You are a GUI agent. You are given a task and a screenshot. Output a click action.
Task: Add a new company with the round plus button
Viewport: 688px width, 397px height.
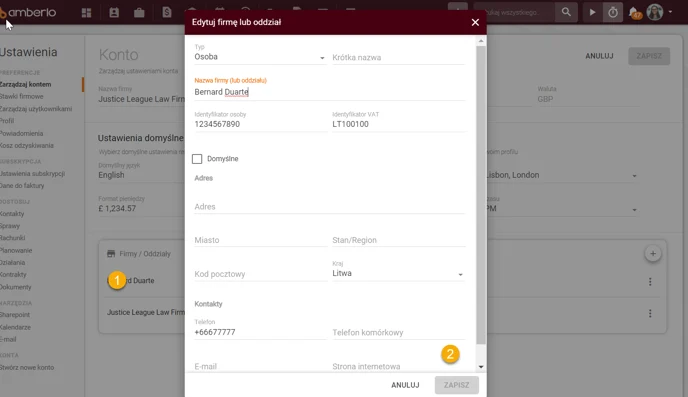[x=653, y=254]
